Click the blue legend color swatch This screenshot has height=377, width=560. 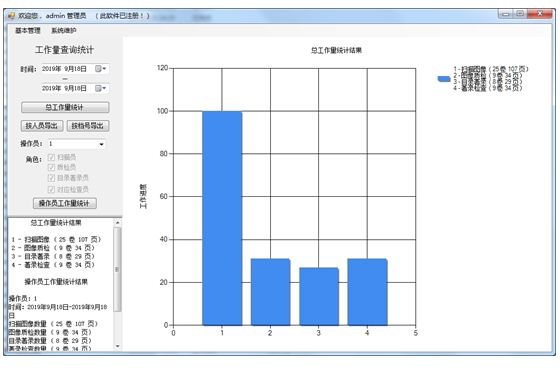(444, 79)
